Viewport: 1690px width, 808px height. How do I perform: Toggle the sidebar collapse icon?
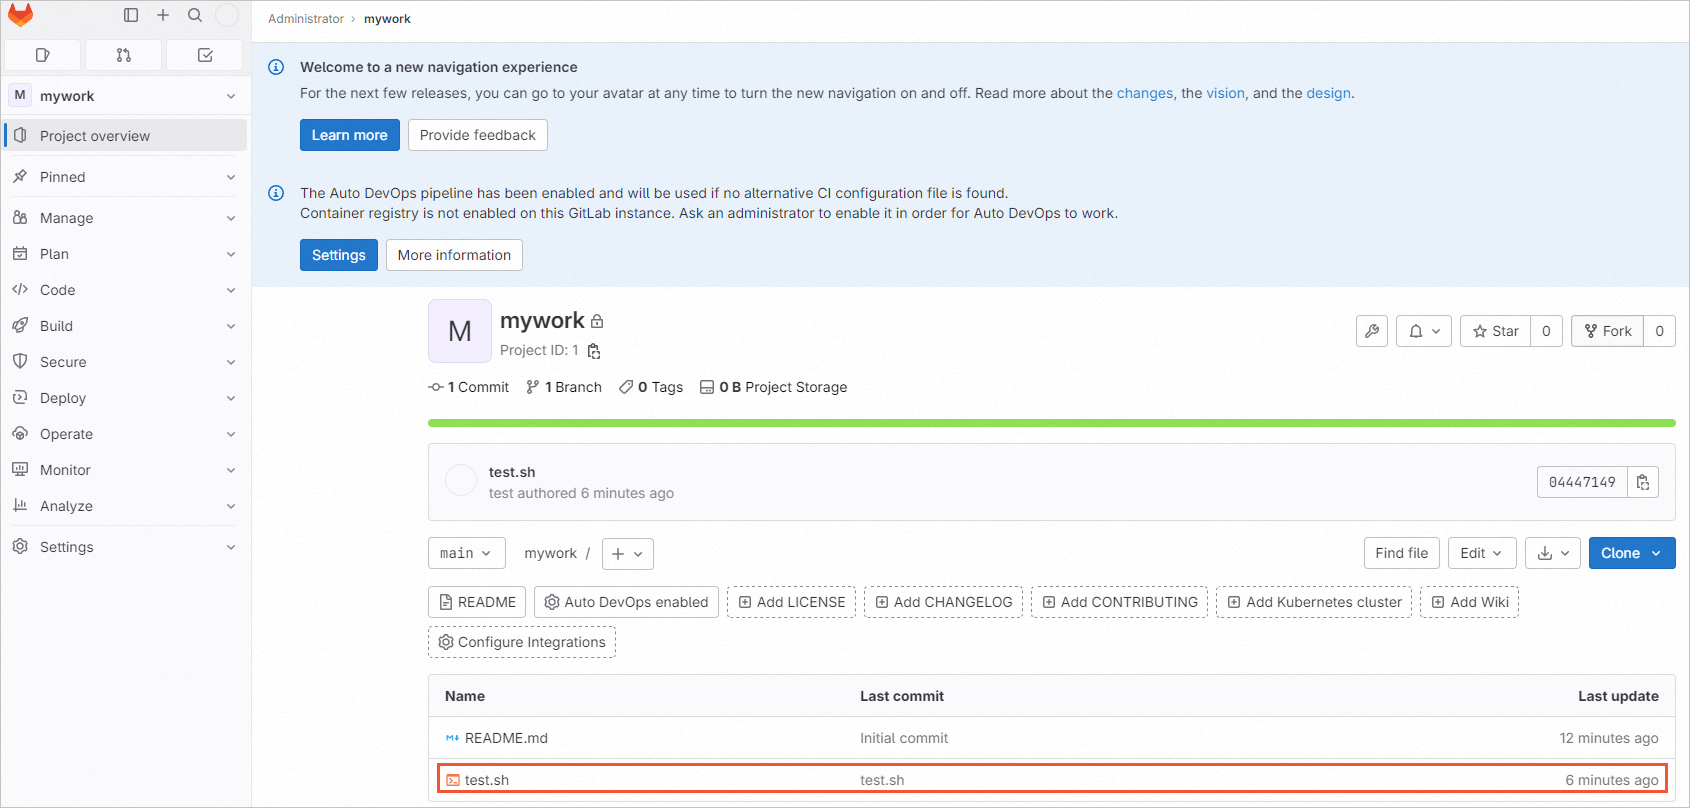click(131, 15)
